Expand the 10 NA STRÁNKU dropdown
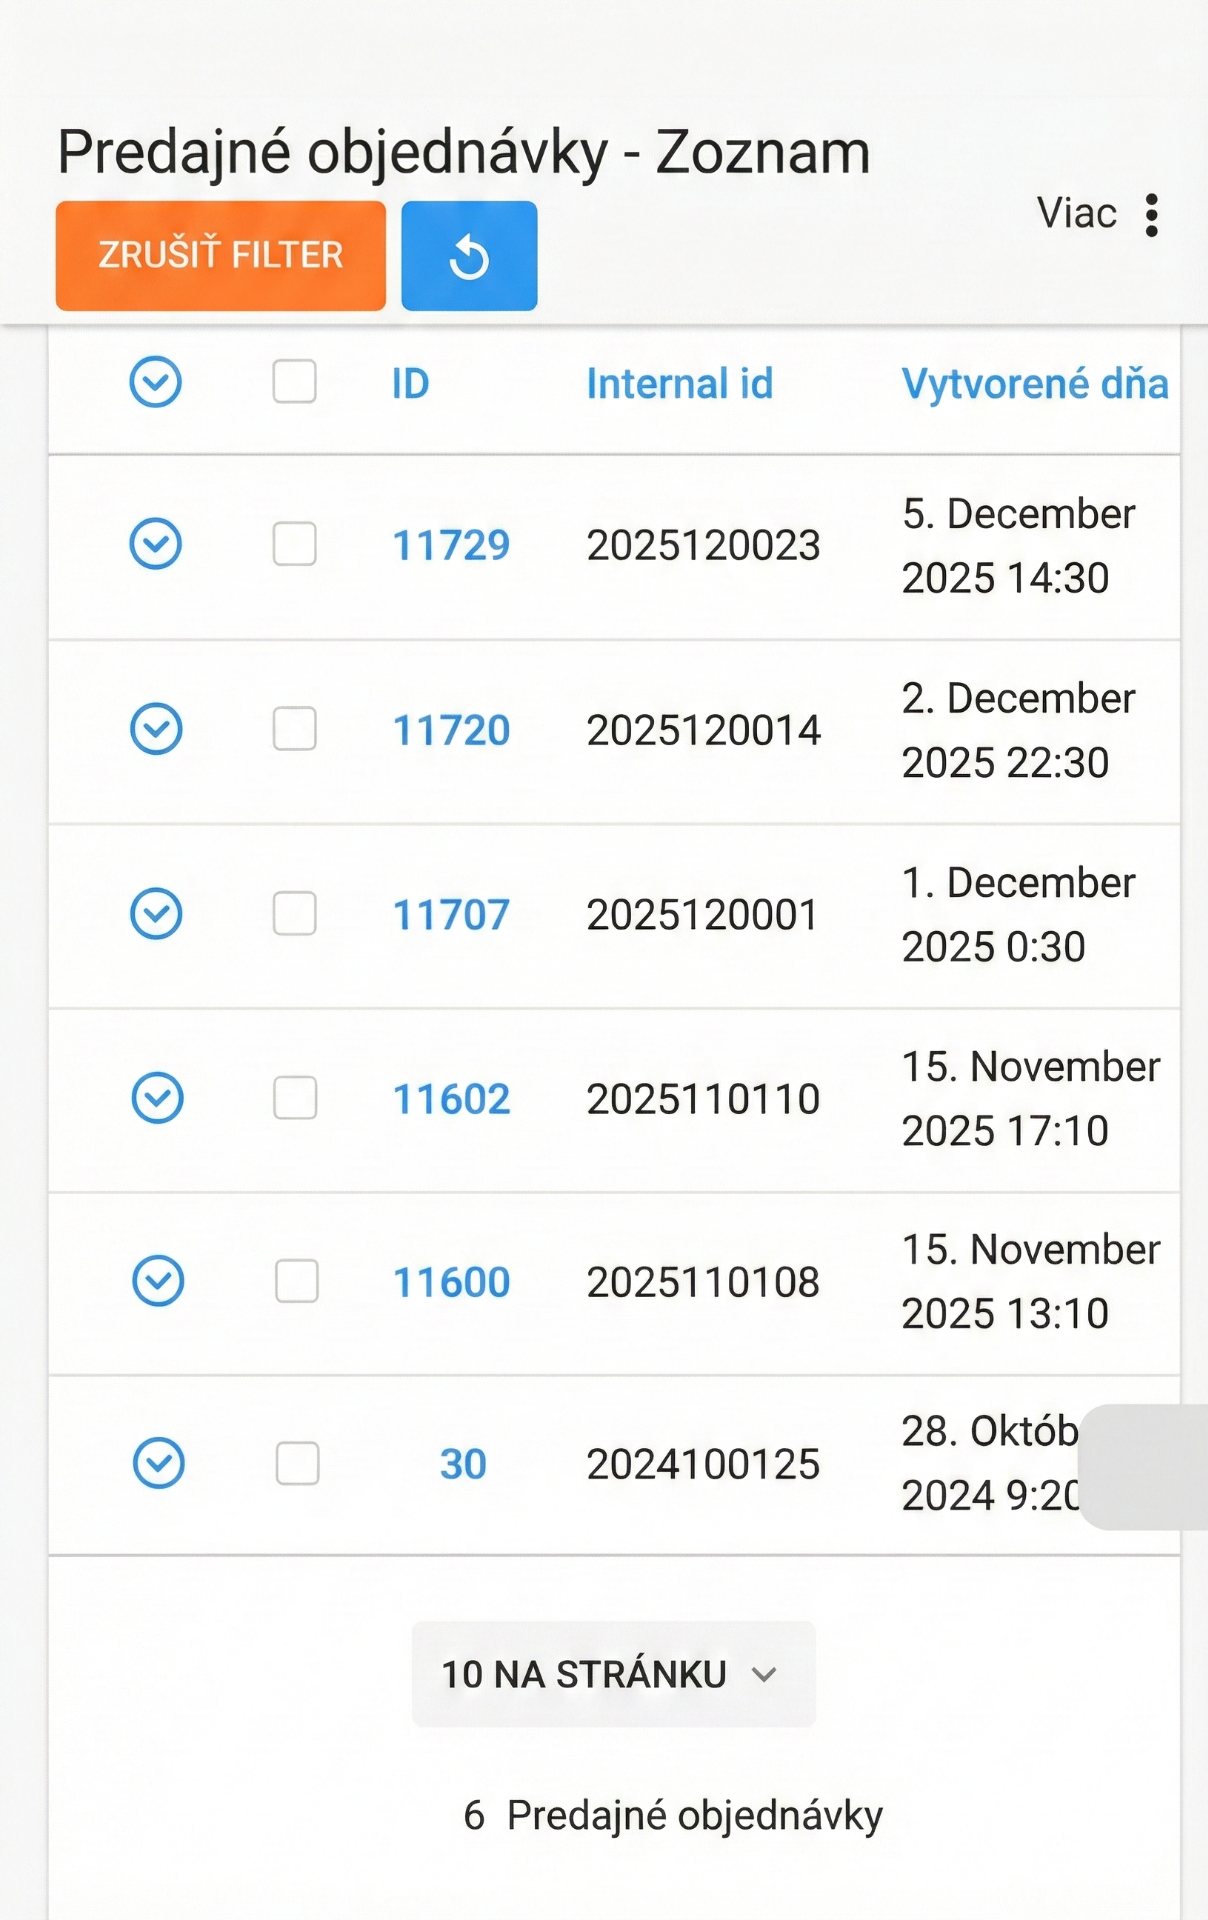Screen dimensions: 1208x1920 click(613, 1674)
